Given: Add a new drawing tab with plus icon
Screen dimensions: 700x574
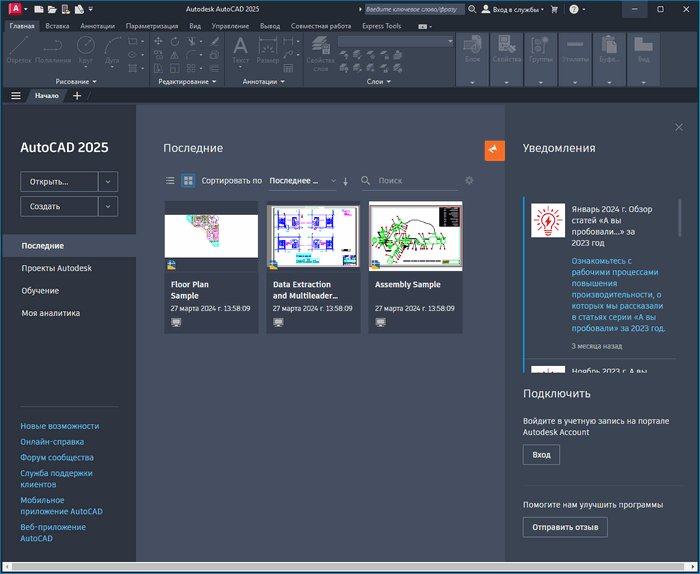Looking at the screenshot, I should pos(78,96).
